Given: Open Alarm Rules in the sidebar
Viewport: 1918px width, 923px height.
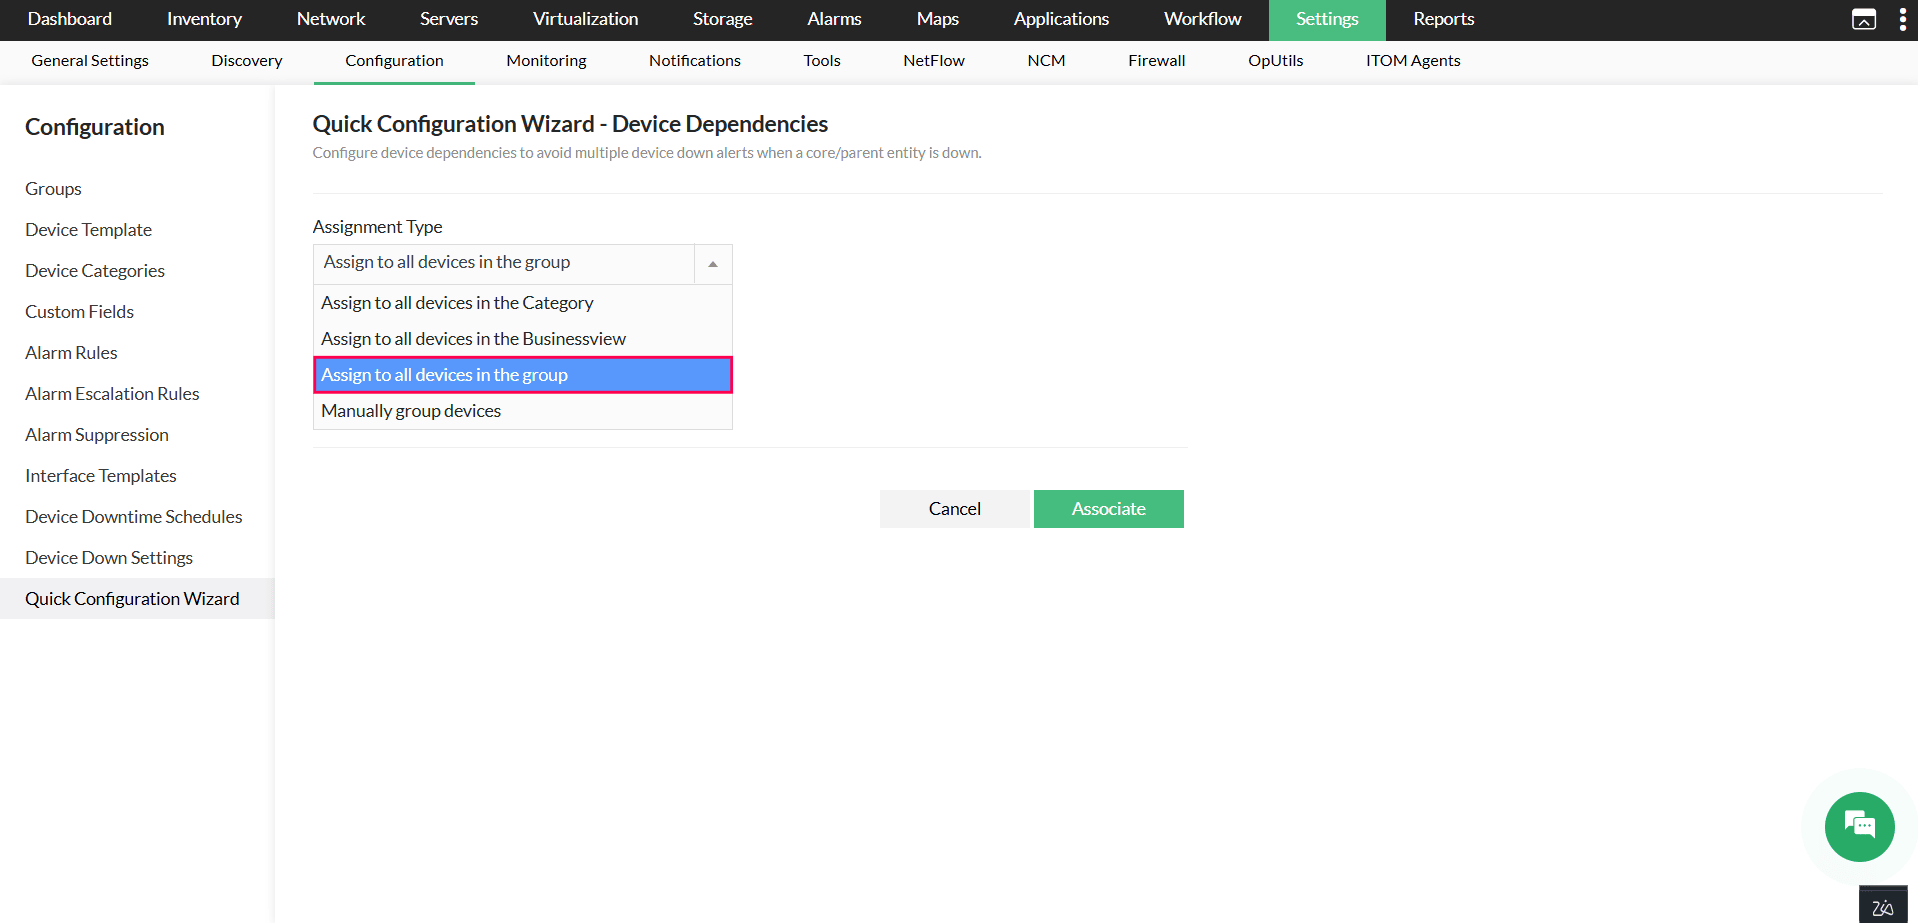Looking at the screenshot, I should coord(71,352).
